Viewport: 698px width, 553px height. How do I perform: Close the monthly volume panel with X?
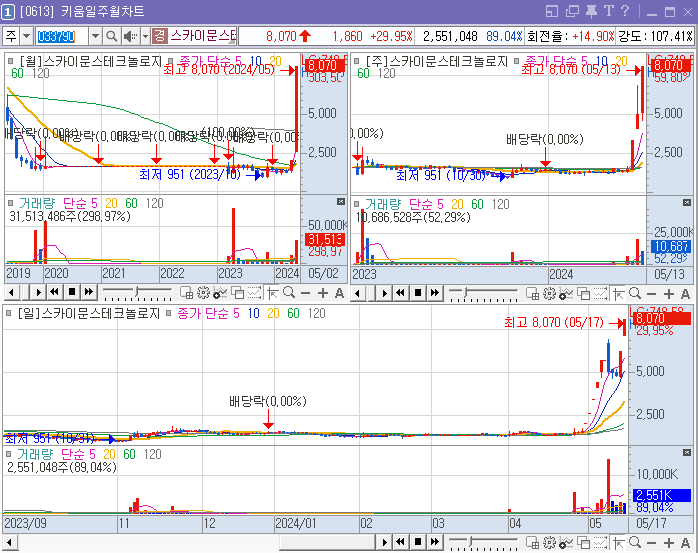click(341, 202)
